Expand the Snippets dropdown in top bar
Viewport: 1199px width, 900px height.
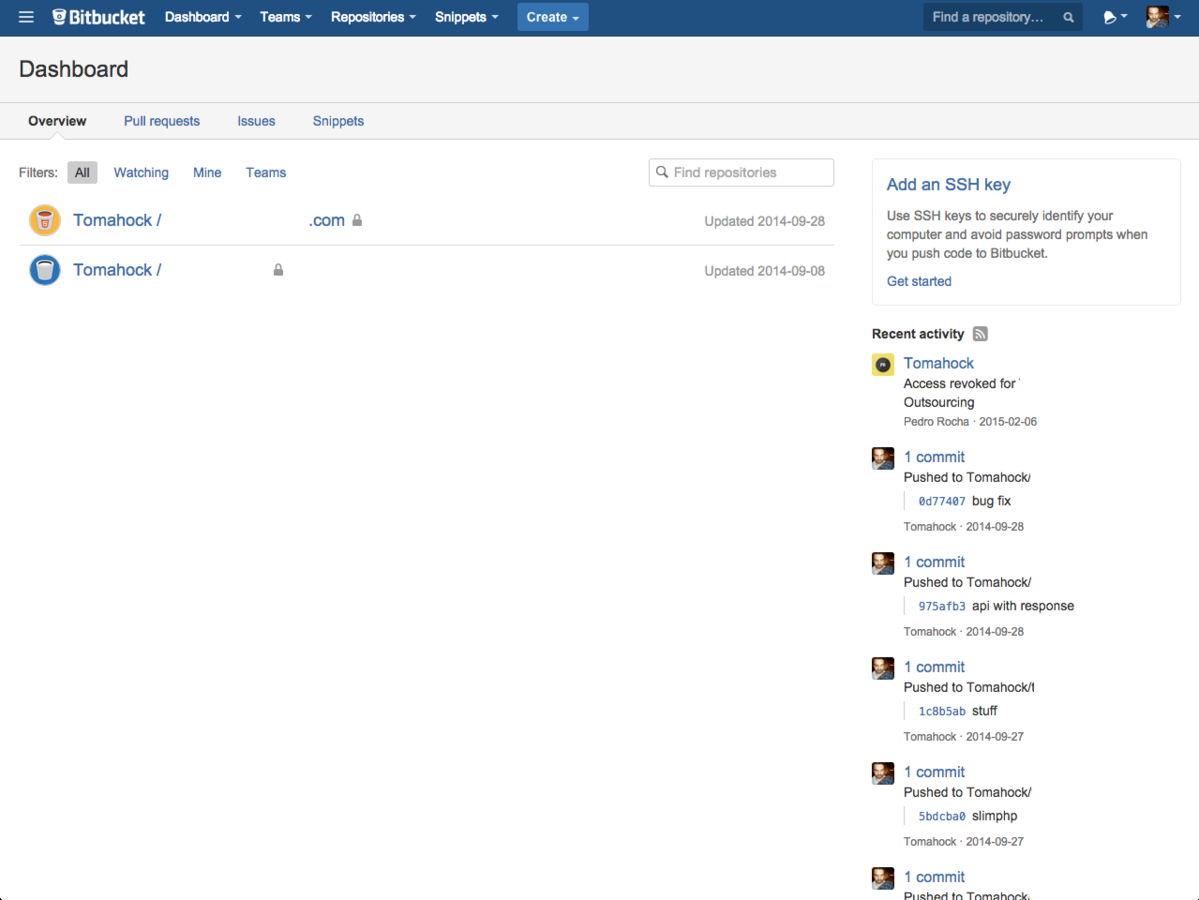click(466, 17)
